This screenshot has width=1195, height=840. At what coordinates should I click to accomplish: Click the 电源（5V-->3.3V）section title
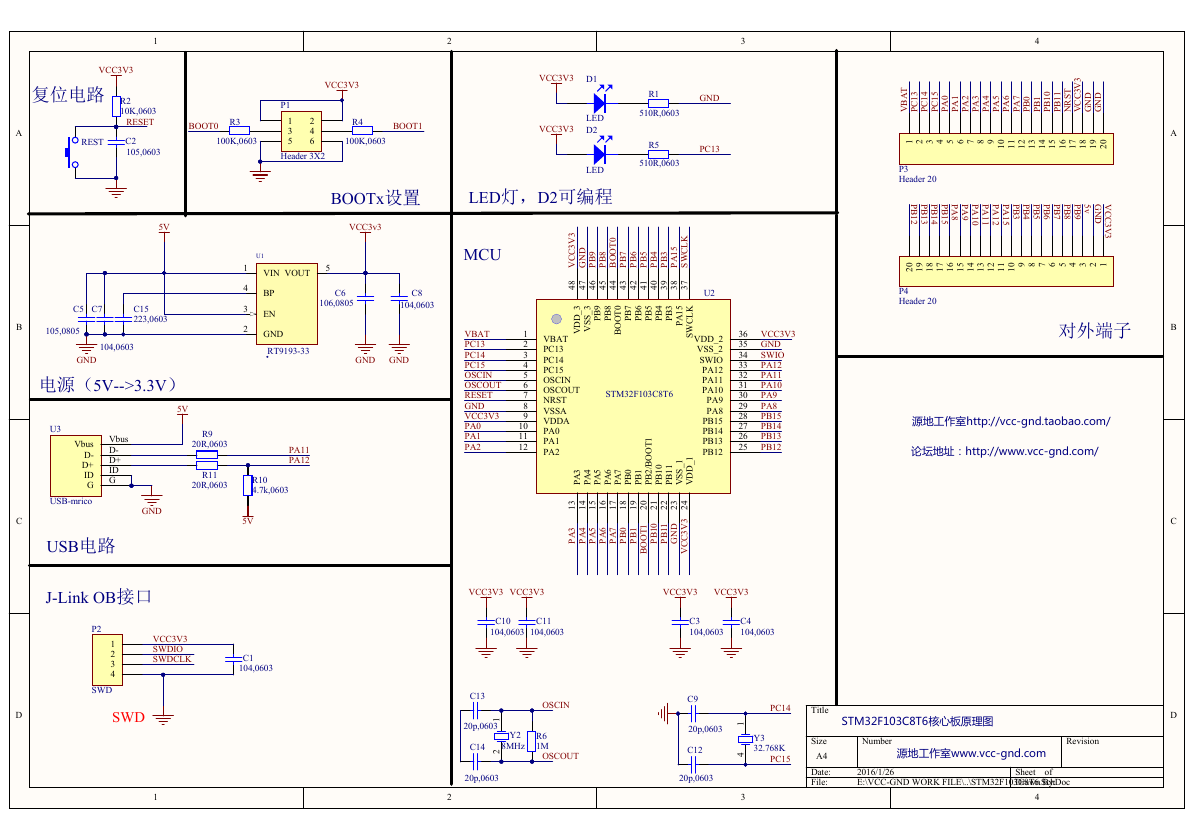(x=108, y=384)
